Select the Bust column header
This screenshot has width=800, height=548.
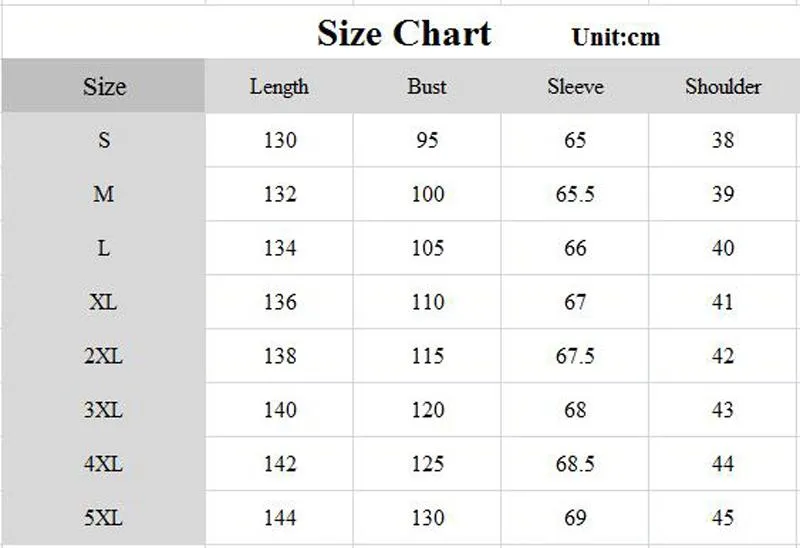[427, 86]
